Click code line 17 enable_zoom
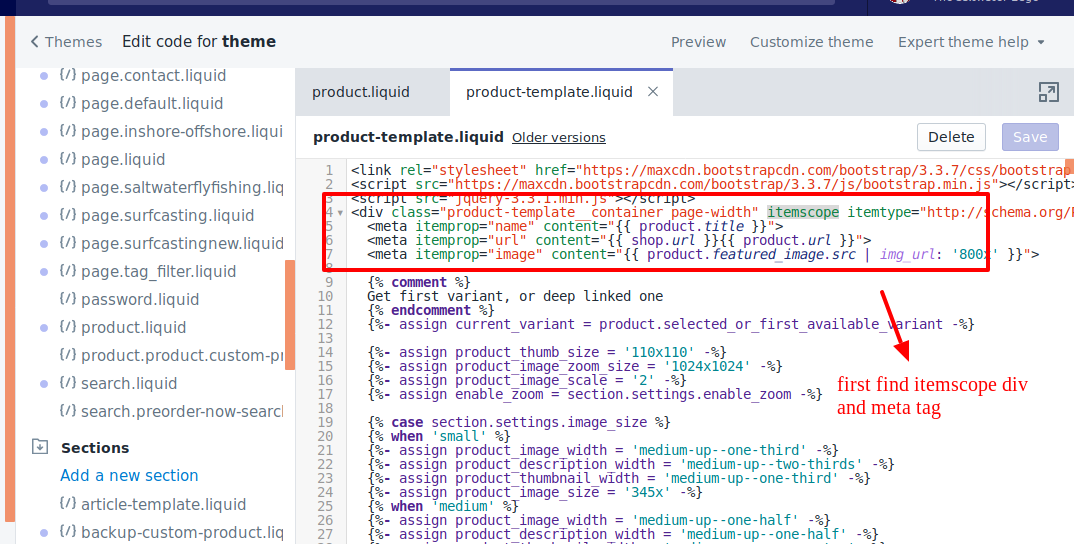Screen dimensions: 1074x544 [595, 395]
